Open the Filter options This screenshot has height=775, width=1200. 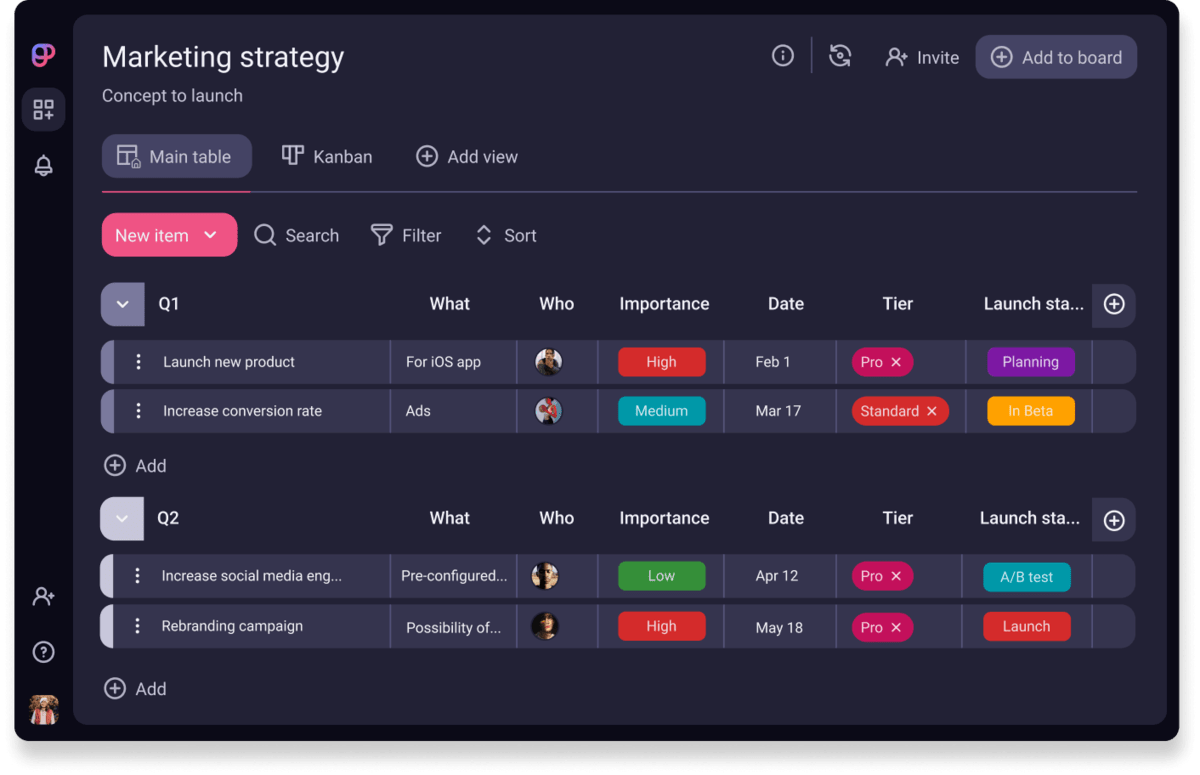coord(406,235)
